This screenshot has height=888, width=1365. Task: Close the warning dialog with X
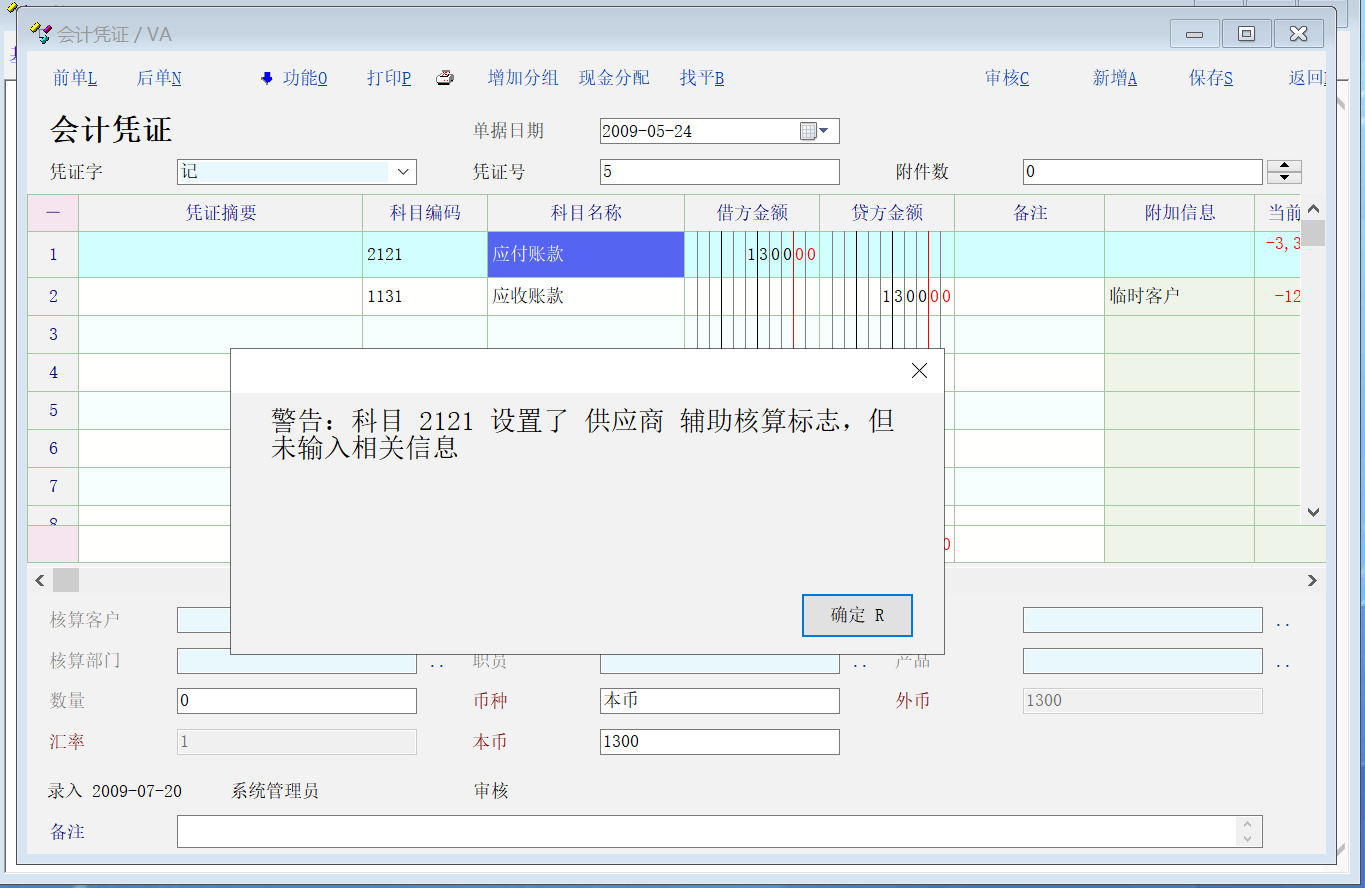click(x=919, y=370)
